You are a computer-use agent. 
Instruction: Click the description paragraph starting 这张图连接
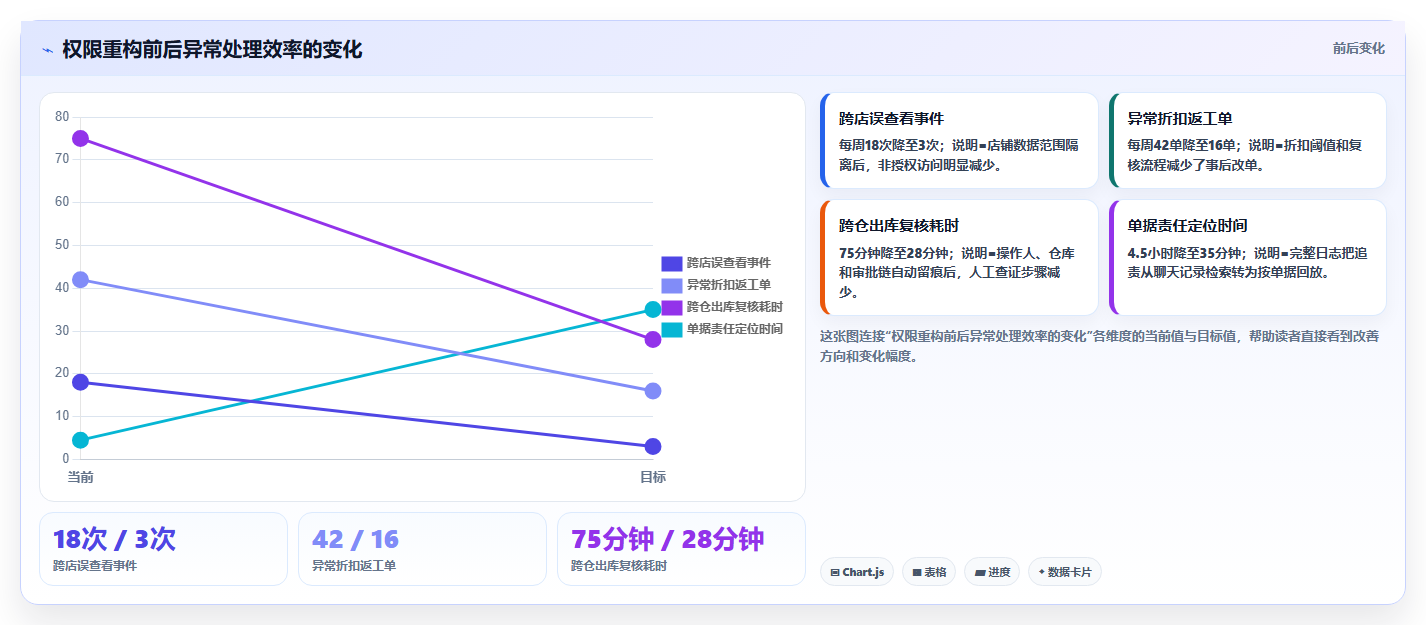[1100, 346]
